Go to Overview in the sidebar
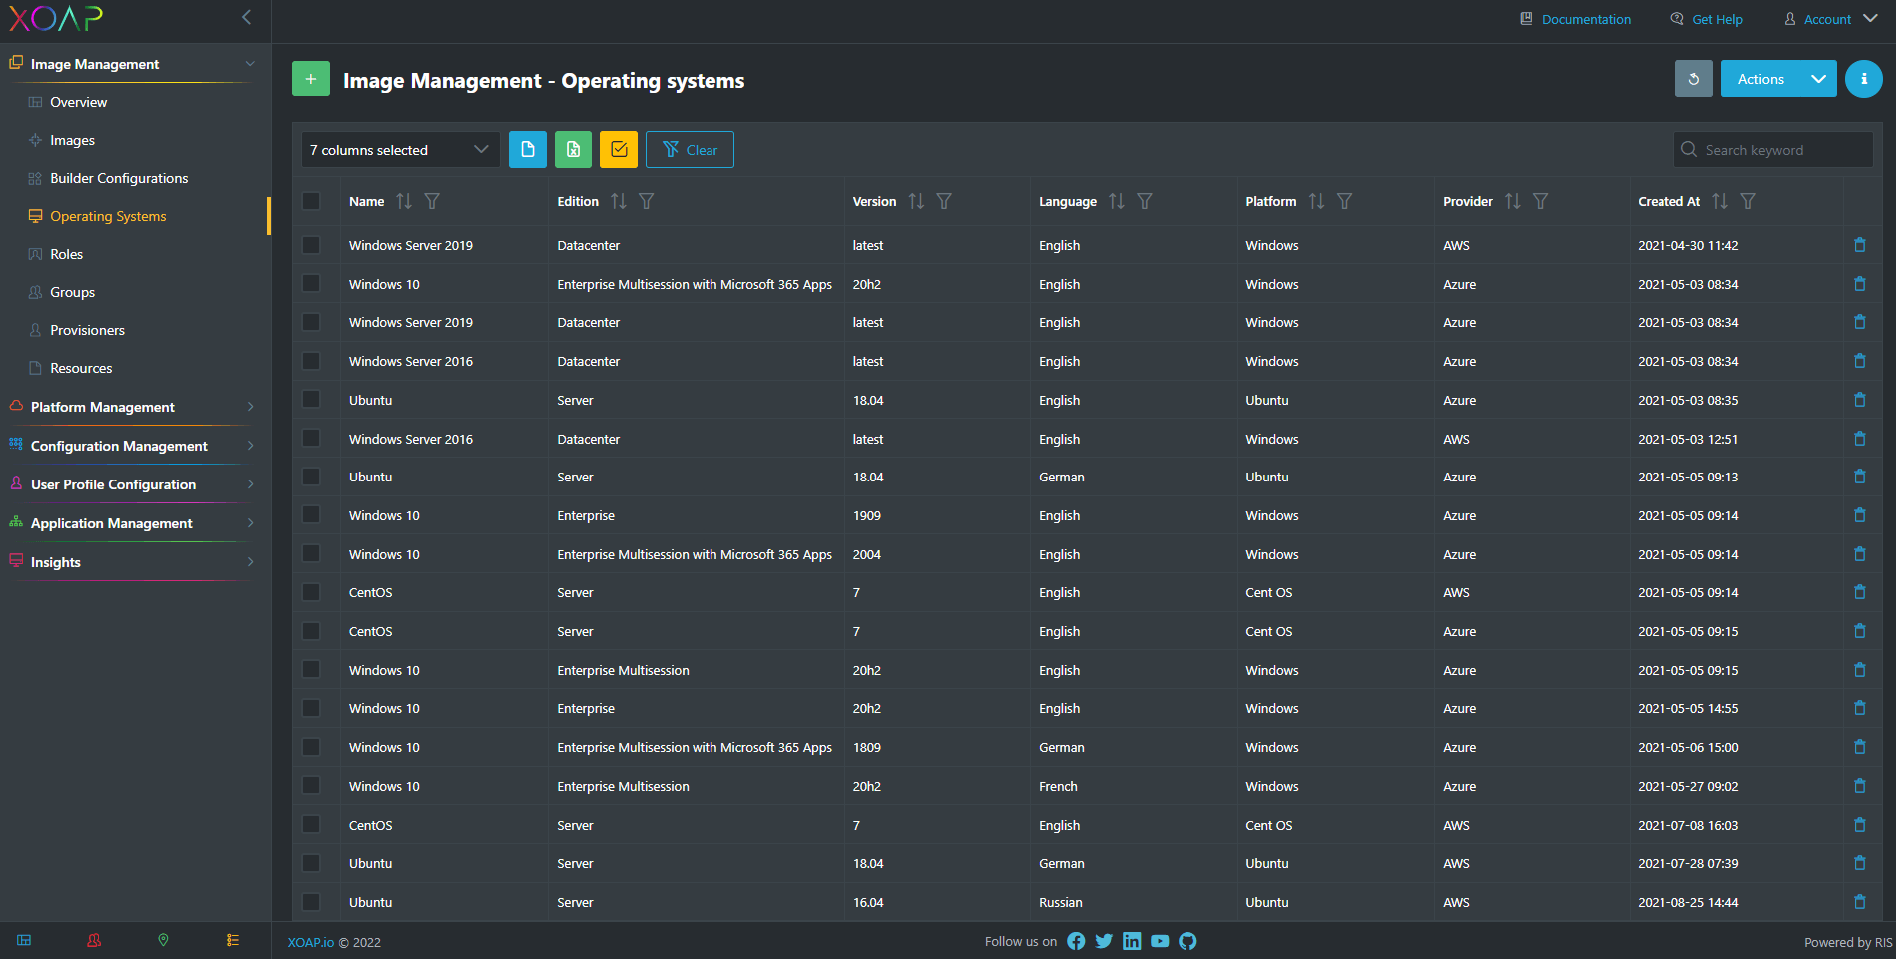Viewport: 1896px width, 959px height. (x=78, y=102)
